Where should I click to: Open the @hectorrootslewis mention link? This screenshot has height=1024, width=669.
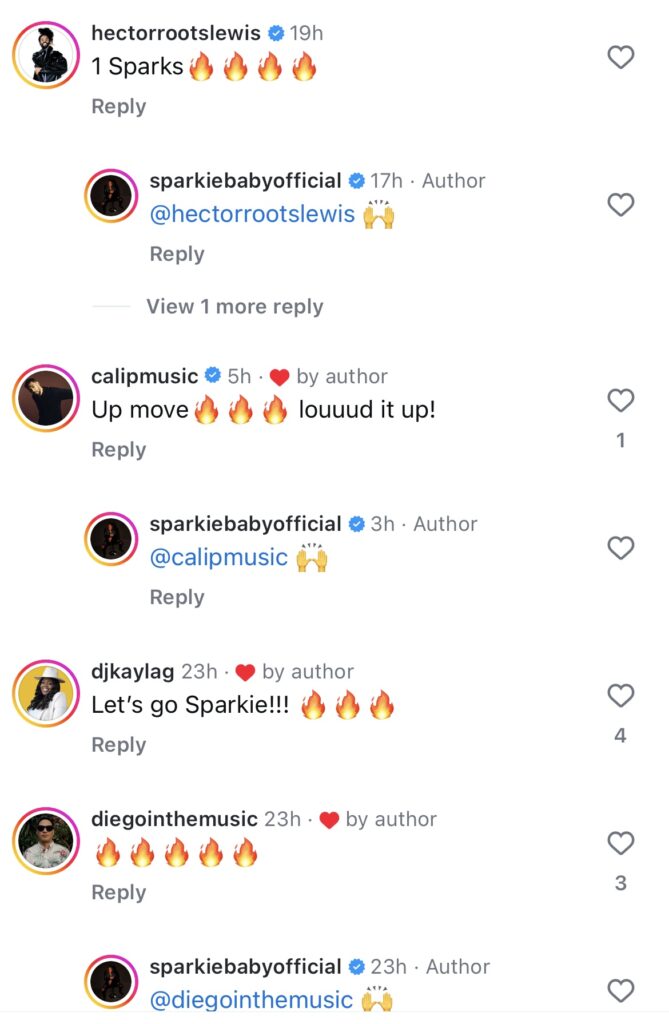pos(252,214)
